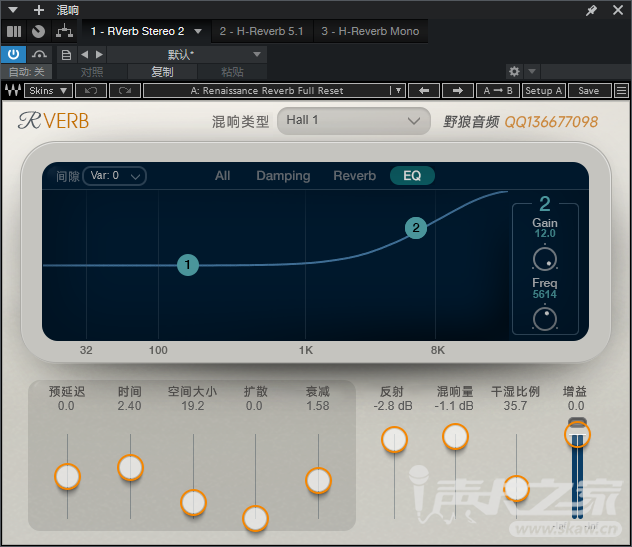Open the Renaissance Reverb Full Reset preset list
The width and height of the screenshot is (632, 547).
274,91
